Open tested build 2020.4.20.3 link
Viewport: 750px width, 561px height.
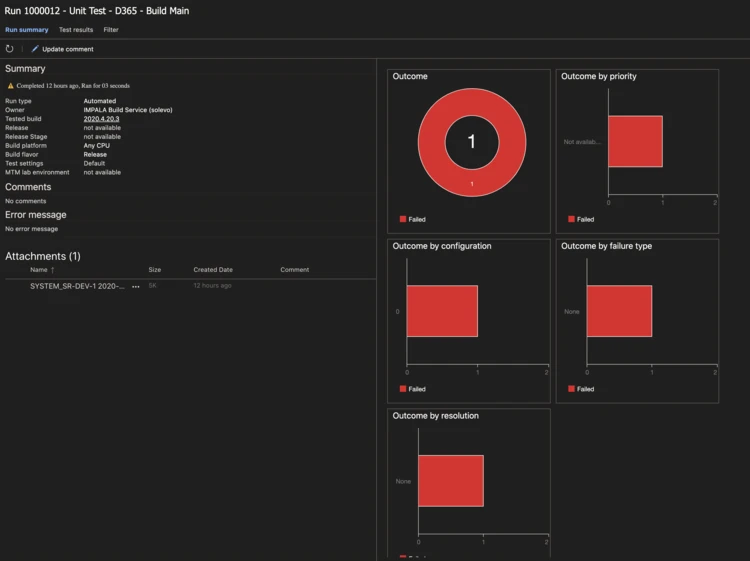click(x=101, y=119)
